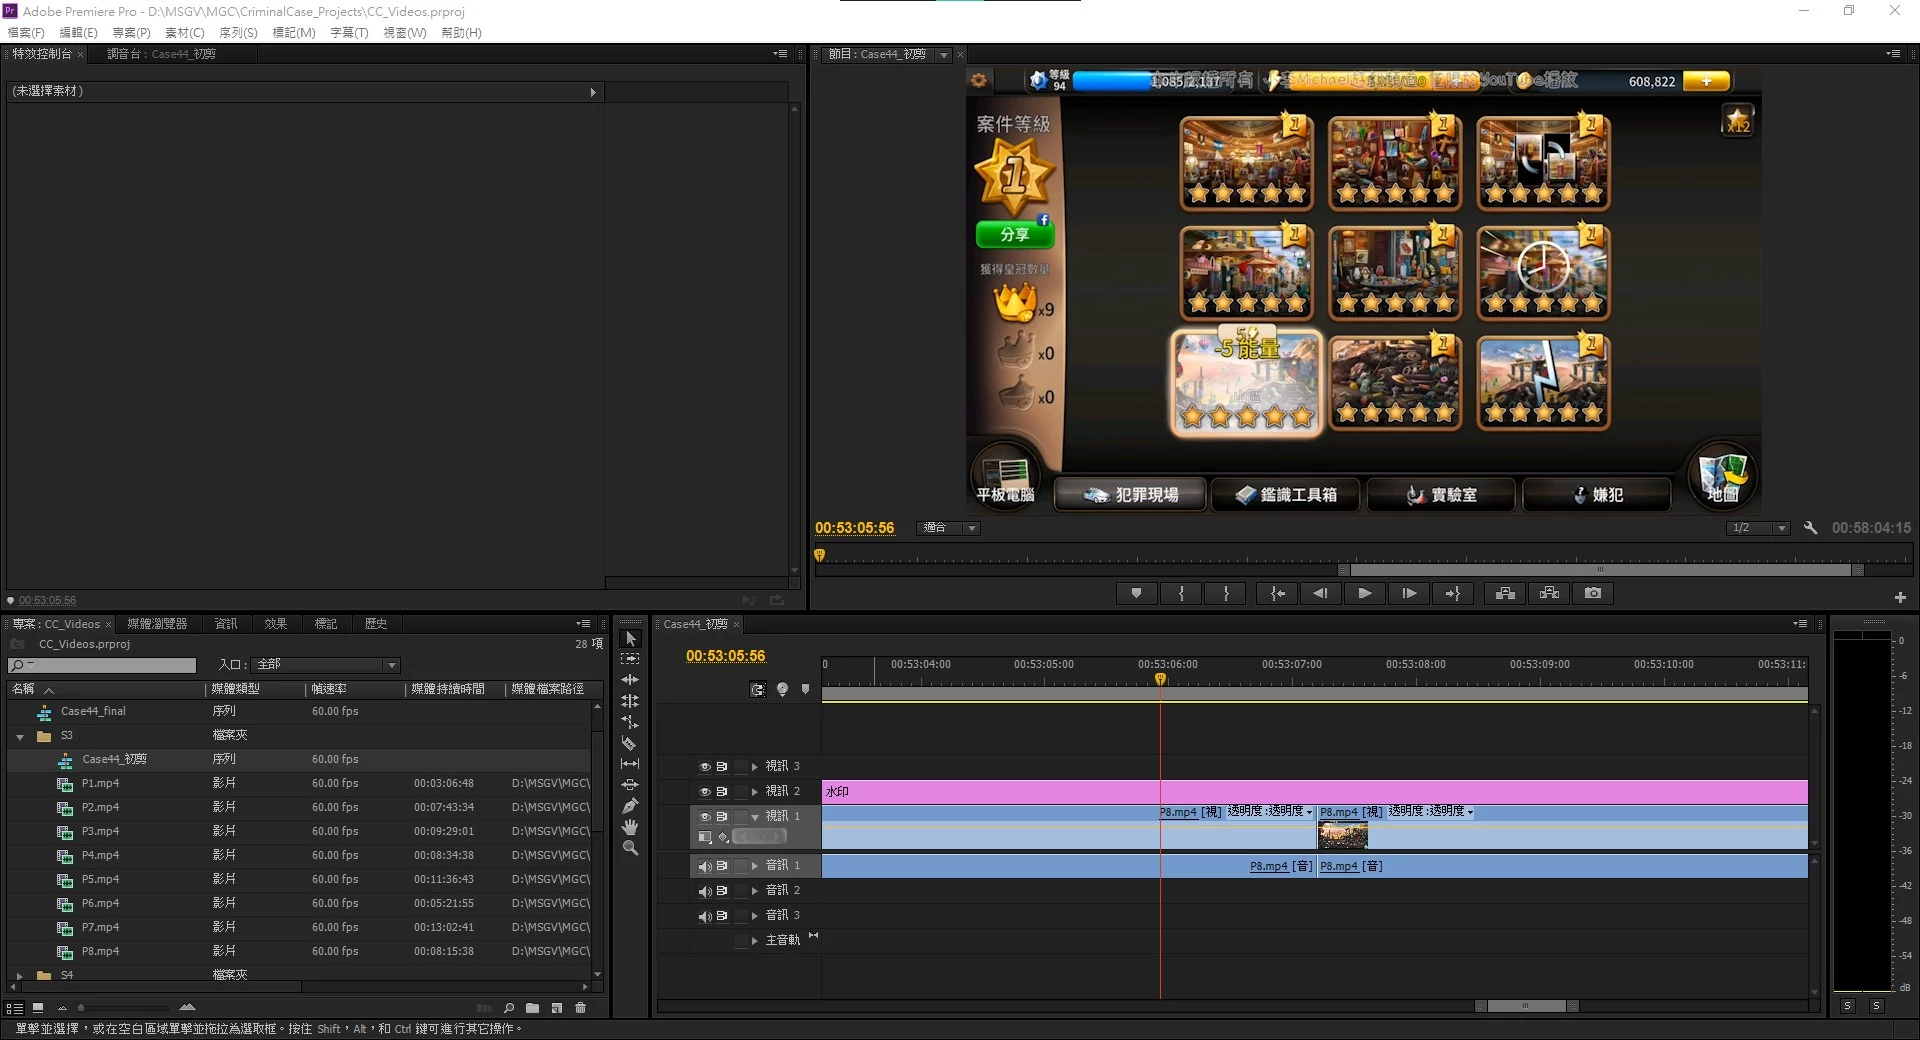The width and height of the screenshot is (1920, 1040).
Task: Select the Hand tool
Action: click(630, 827)
